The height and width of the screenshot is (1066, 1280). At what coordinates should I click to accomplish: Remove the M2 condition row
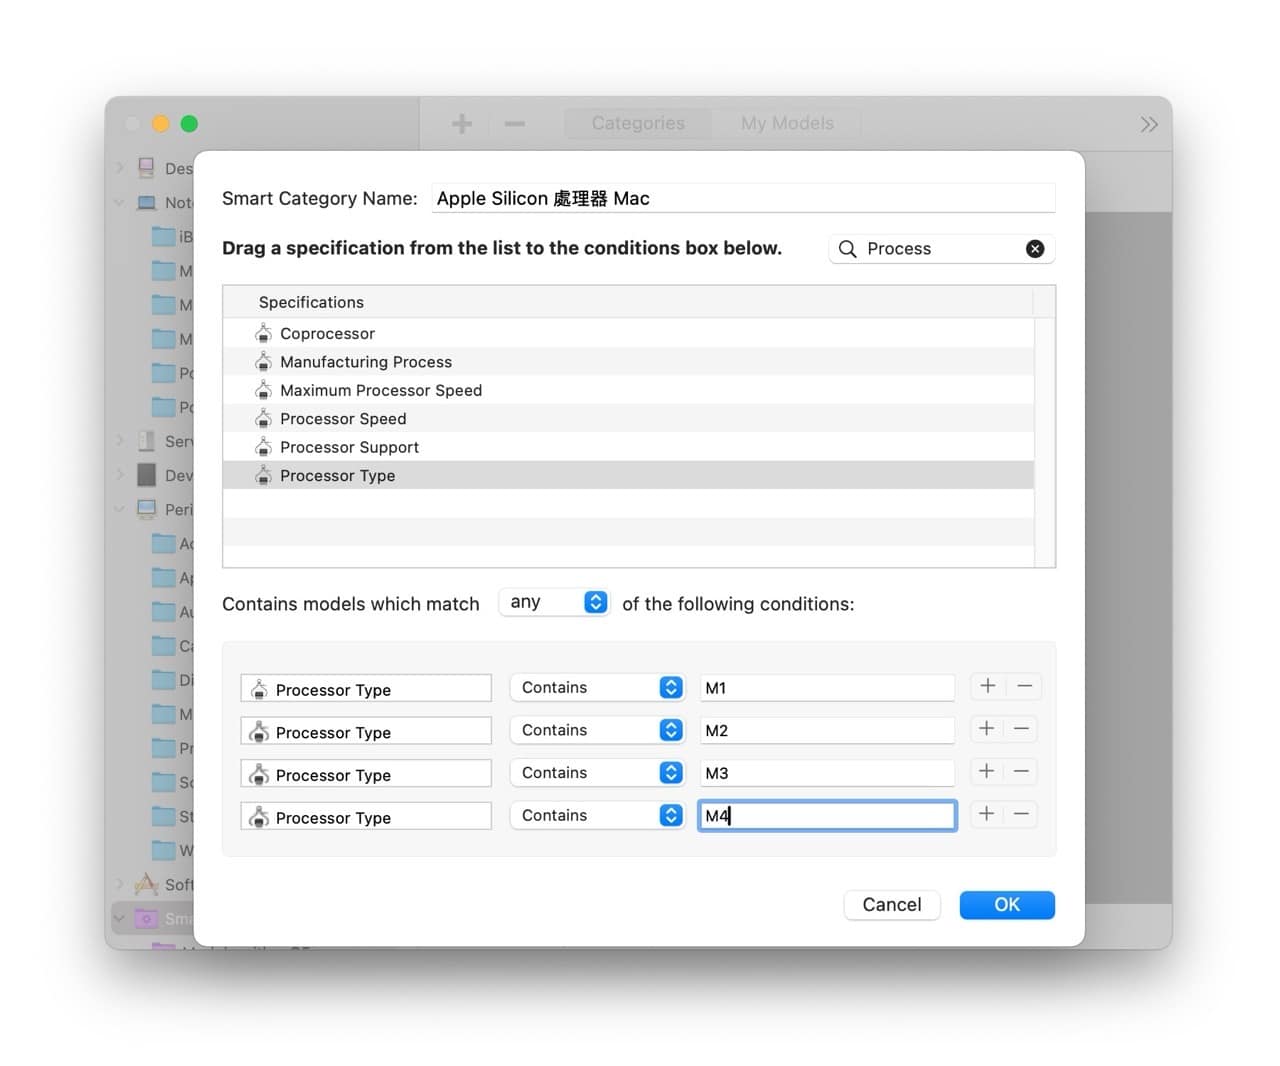pos(1023,729)
